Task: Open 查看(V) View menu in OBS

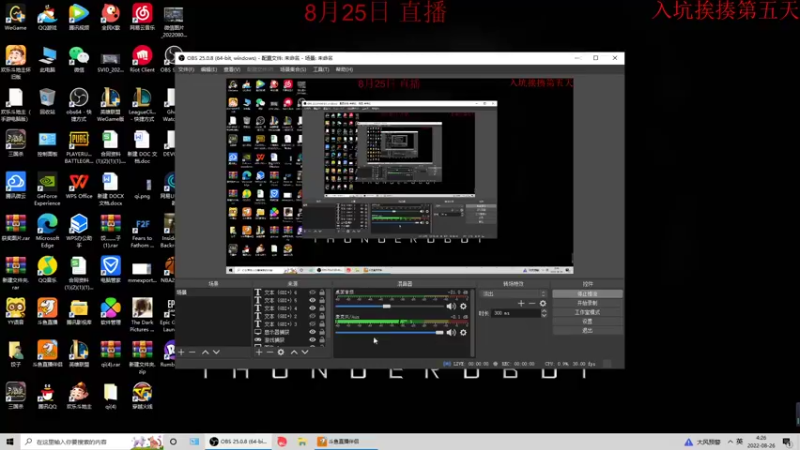Action: click(x=232, y=69)
